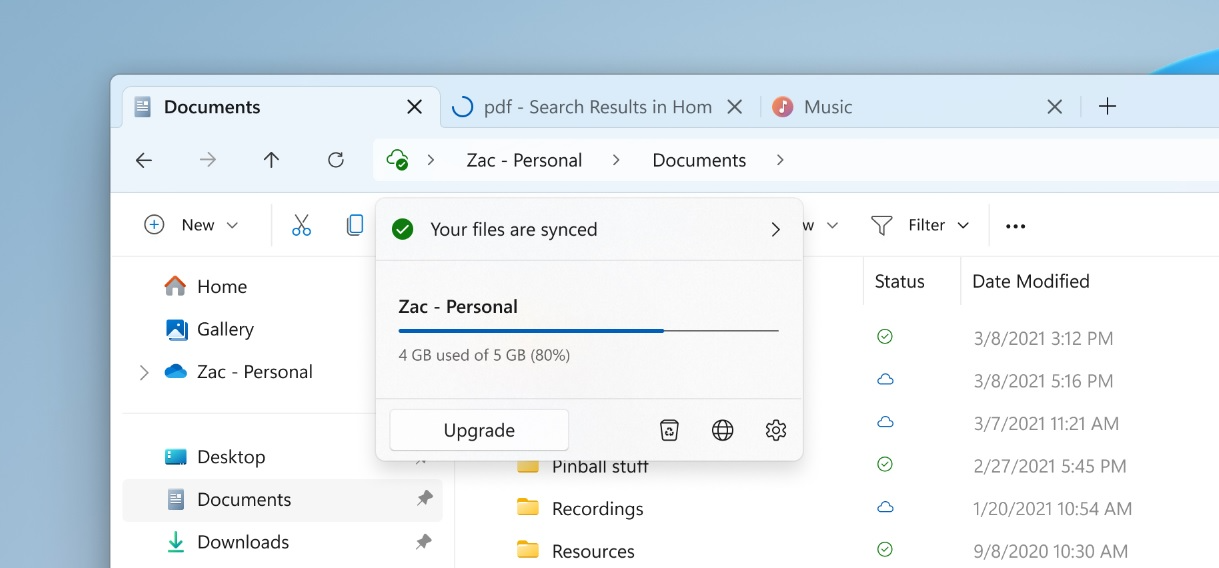Refresh the current folder
The height and width of the screenshot is (568, 1219).
(x=336, y=160)
